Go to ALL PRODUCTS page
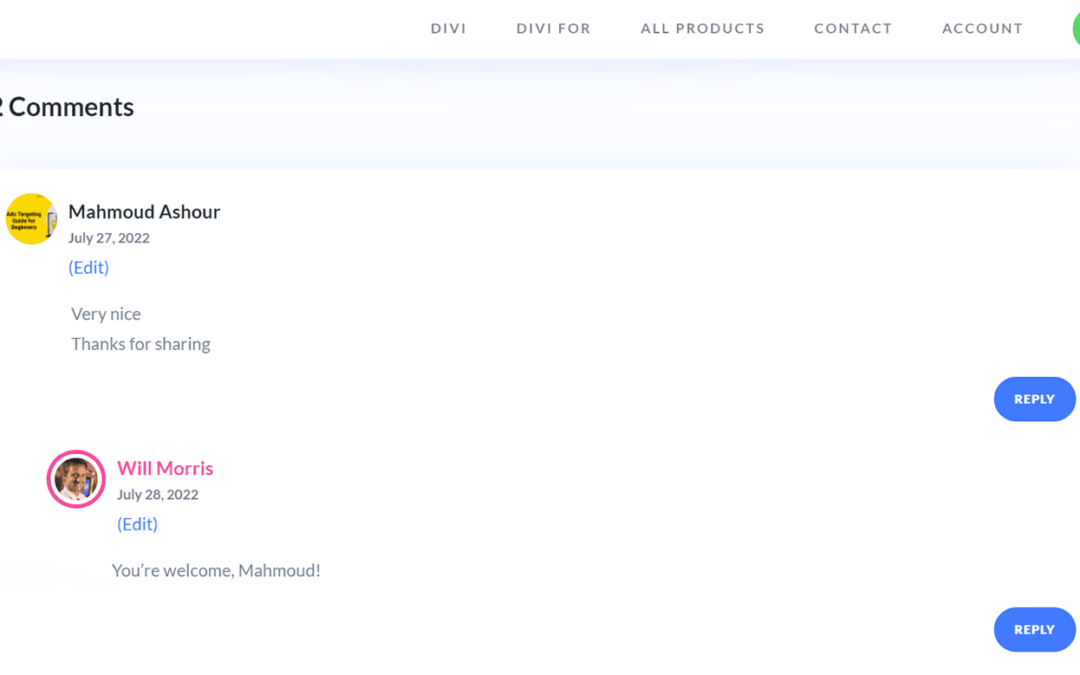 tap(702, 29)
